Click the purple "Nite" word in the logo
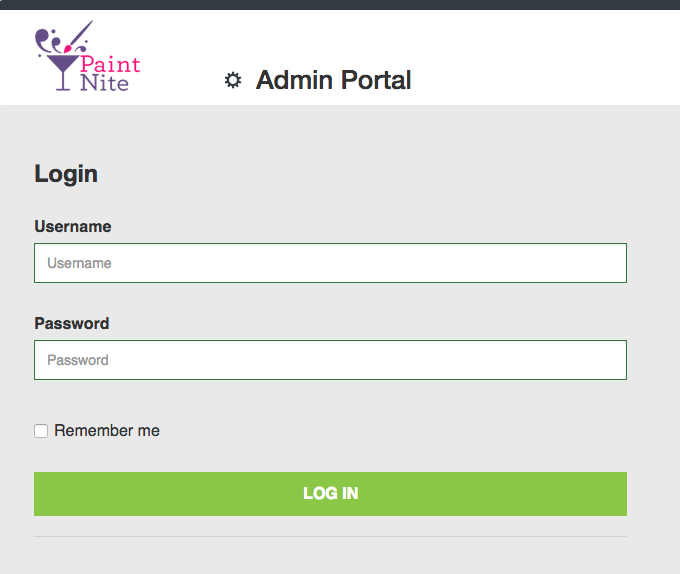680x574 pixels. pos(105,84)
